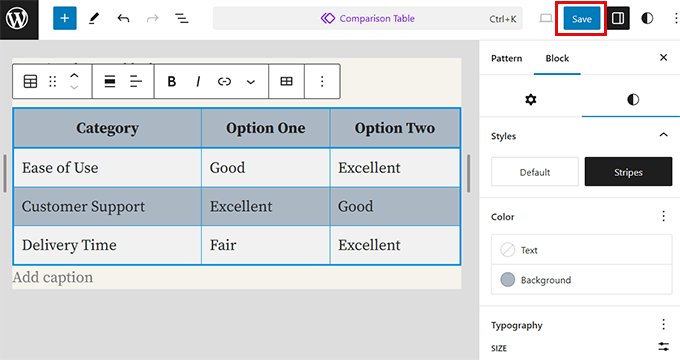Viewport: 680px width, 360px height.
Task: Open Document Overview list view
Action: 181,18
